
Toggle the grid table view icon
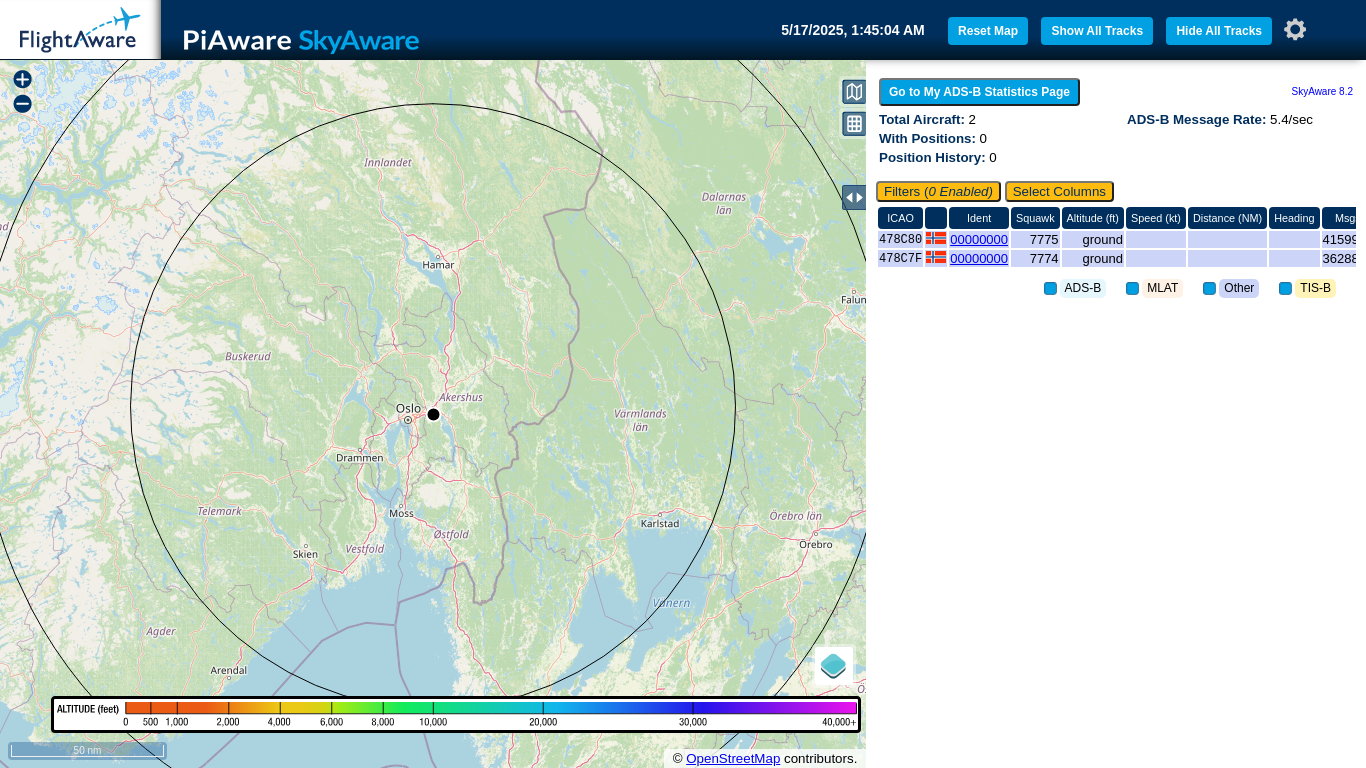[854, 124]
